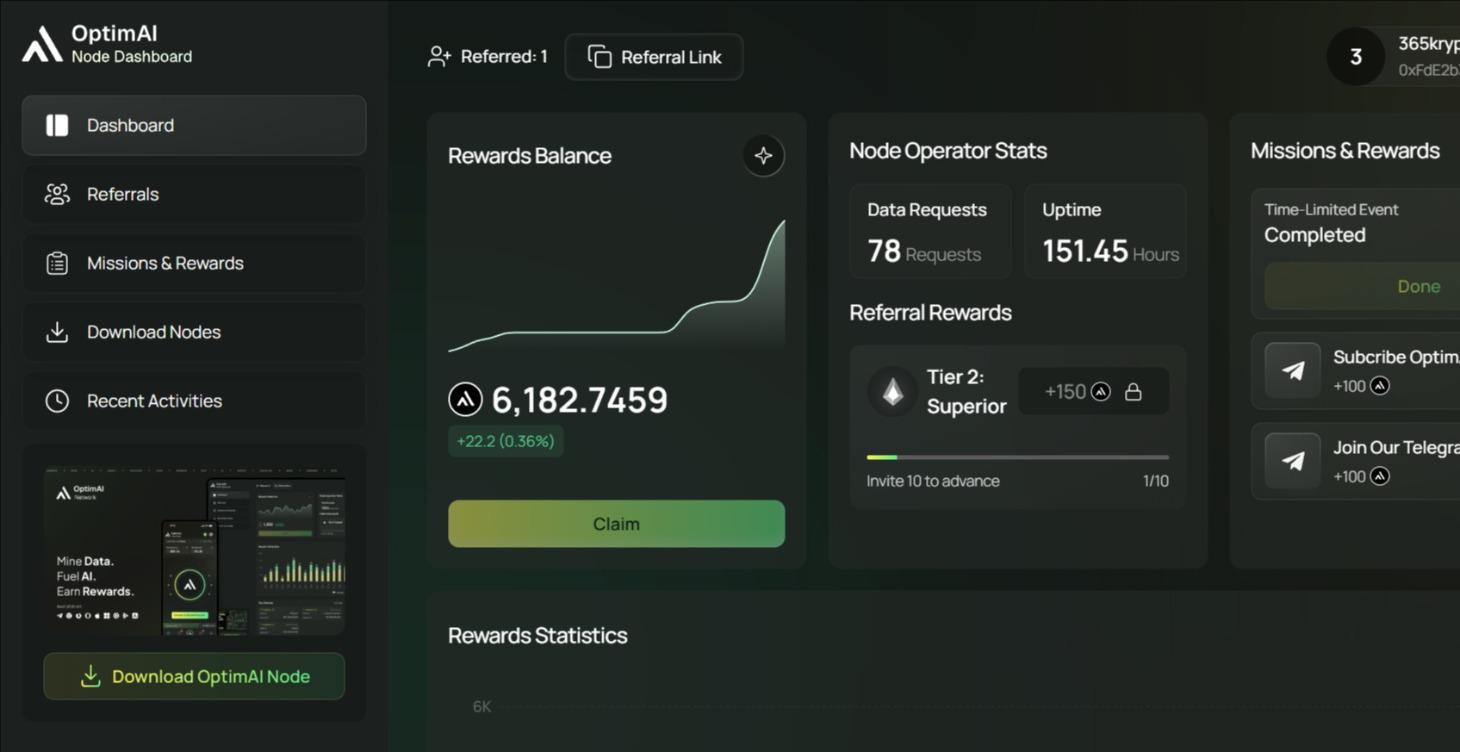Image resolution: width=1460 pixels, height=752 pixels.
Task: Click the OptimAI app promo thumbnail
Action: click(194, 550)
